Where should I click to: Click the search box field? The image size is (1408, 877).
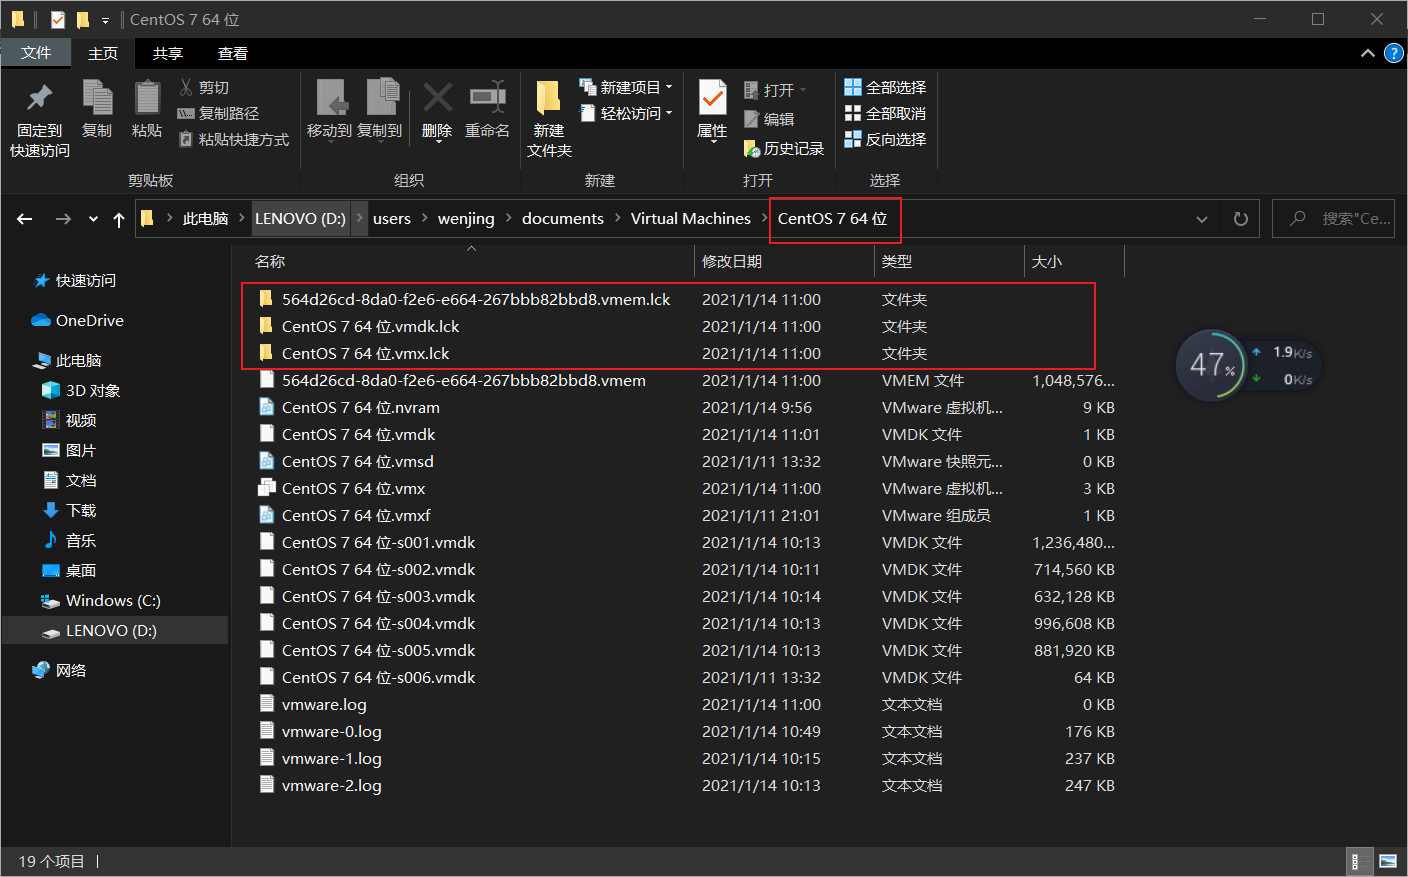tap(1333, 219)
